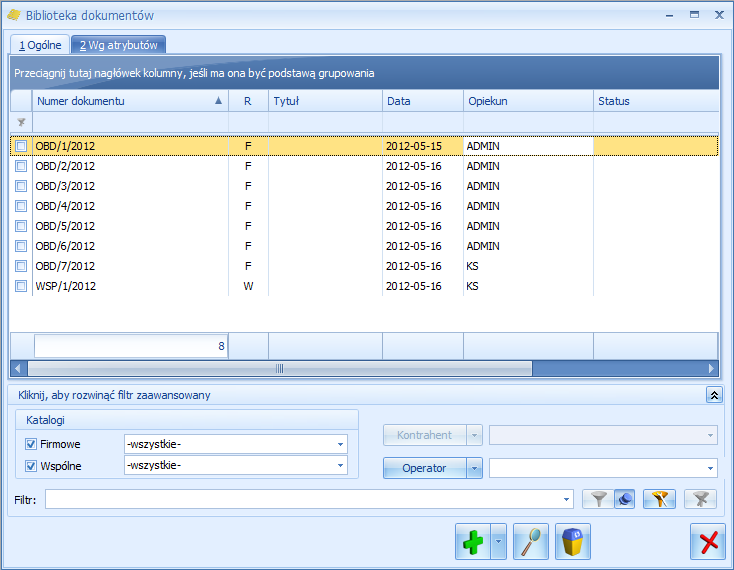Click record count 8 summary cell
The image size is (734, 570).
point(131,346)
